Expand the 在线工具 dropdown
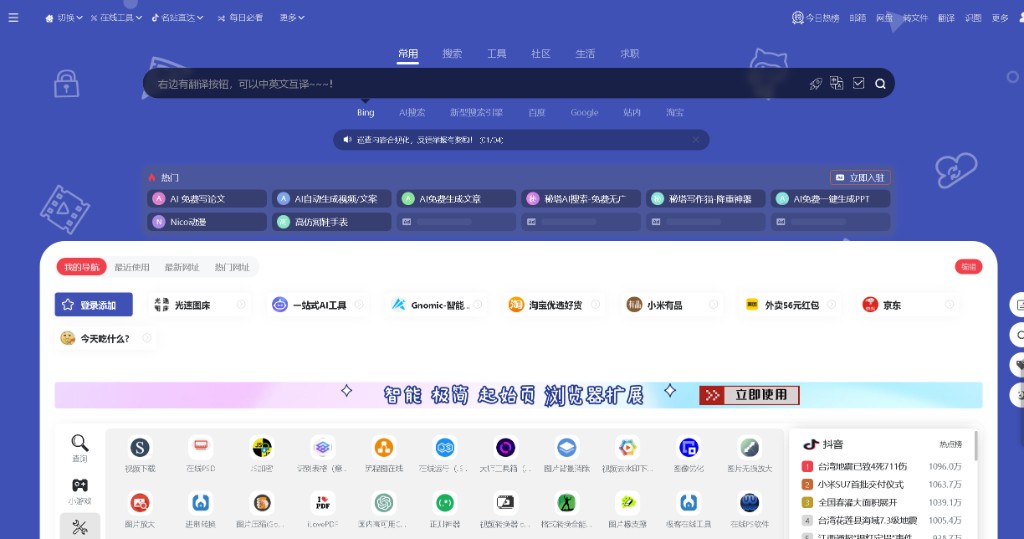The height and width of the screenshot is (539, 1024). click(116, 18)
